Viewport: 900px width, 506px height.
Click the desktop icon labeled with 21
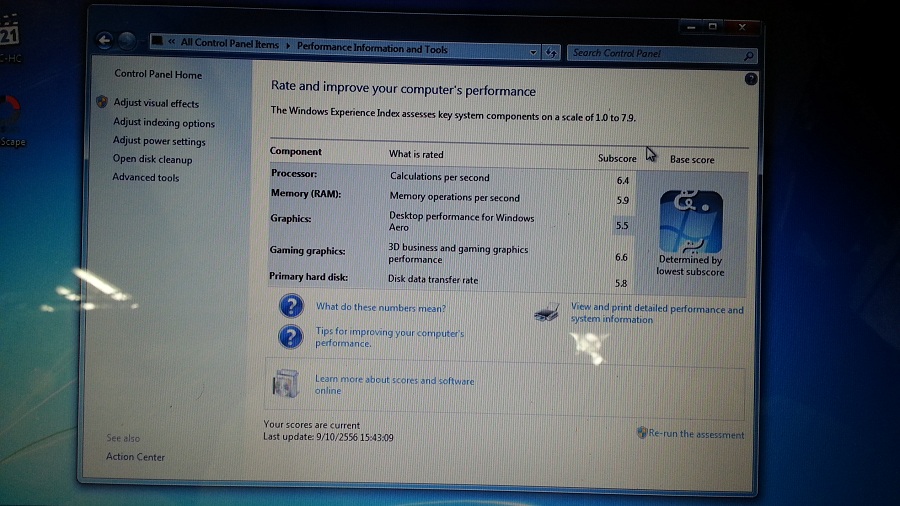(x=10, y=37)
